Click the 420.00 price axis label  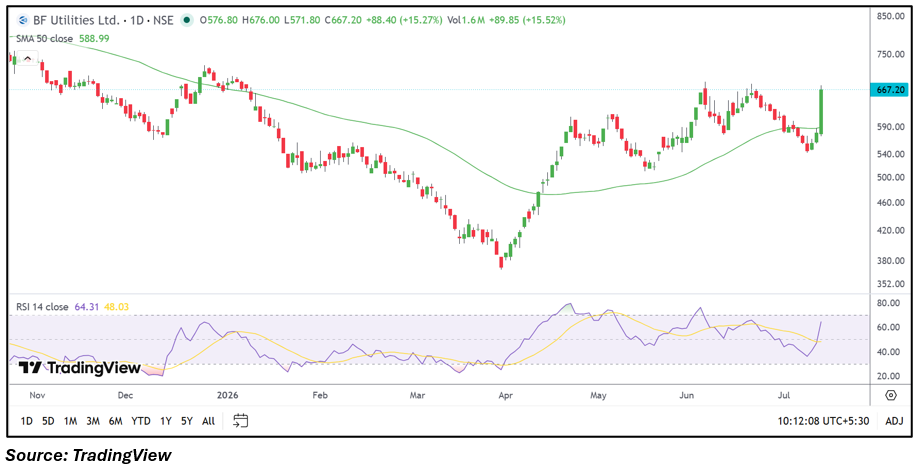pyautogui.click(x=891, y=231)
